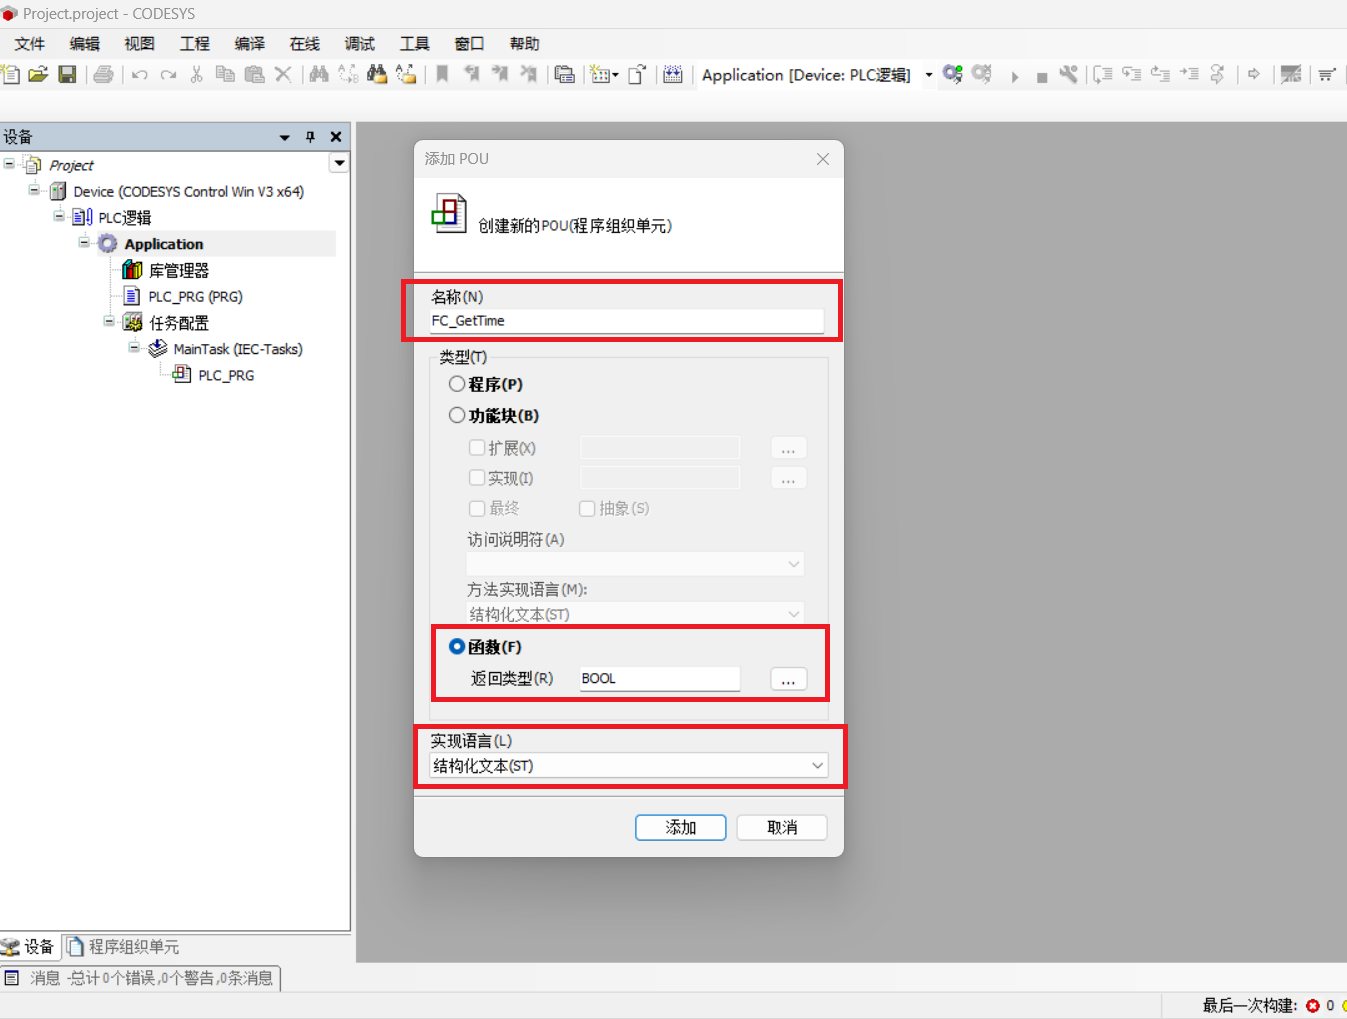Open project-wide search binoculars icon
The width and height of the screenshot is (1347, 1019).
point(377,74)
